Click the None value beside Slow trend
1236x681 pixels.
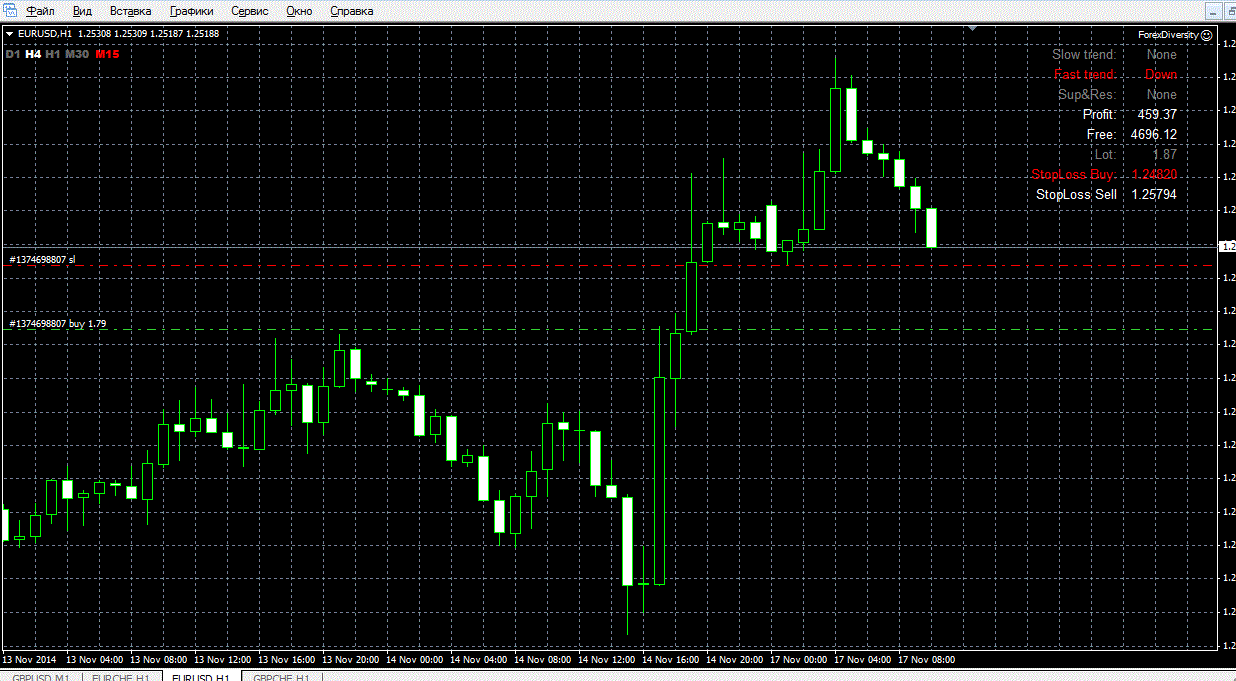[1162, 55]
